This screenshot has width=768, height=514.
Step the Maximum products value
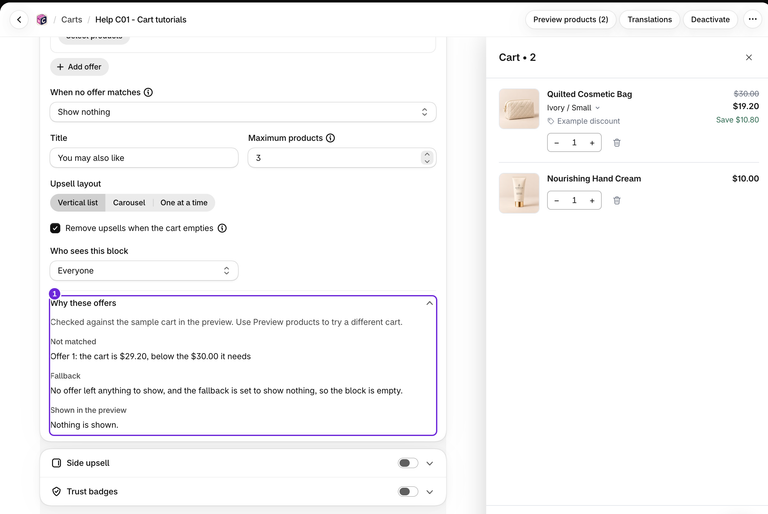(x=427, y=158)
